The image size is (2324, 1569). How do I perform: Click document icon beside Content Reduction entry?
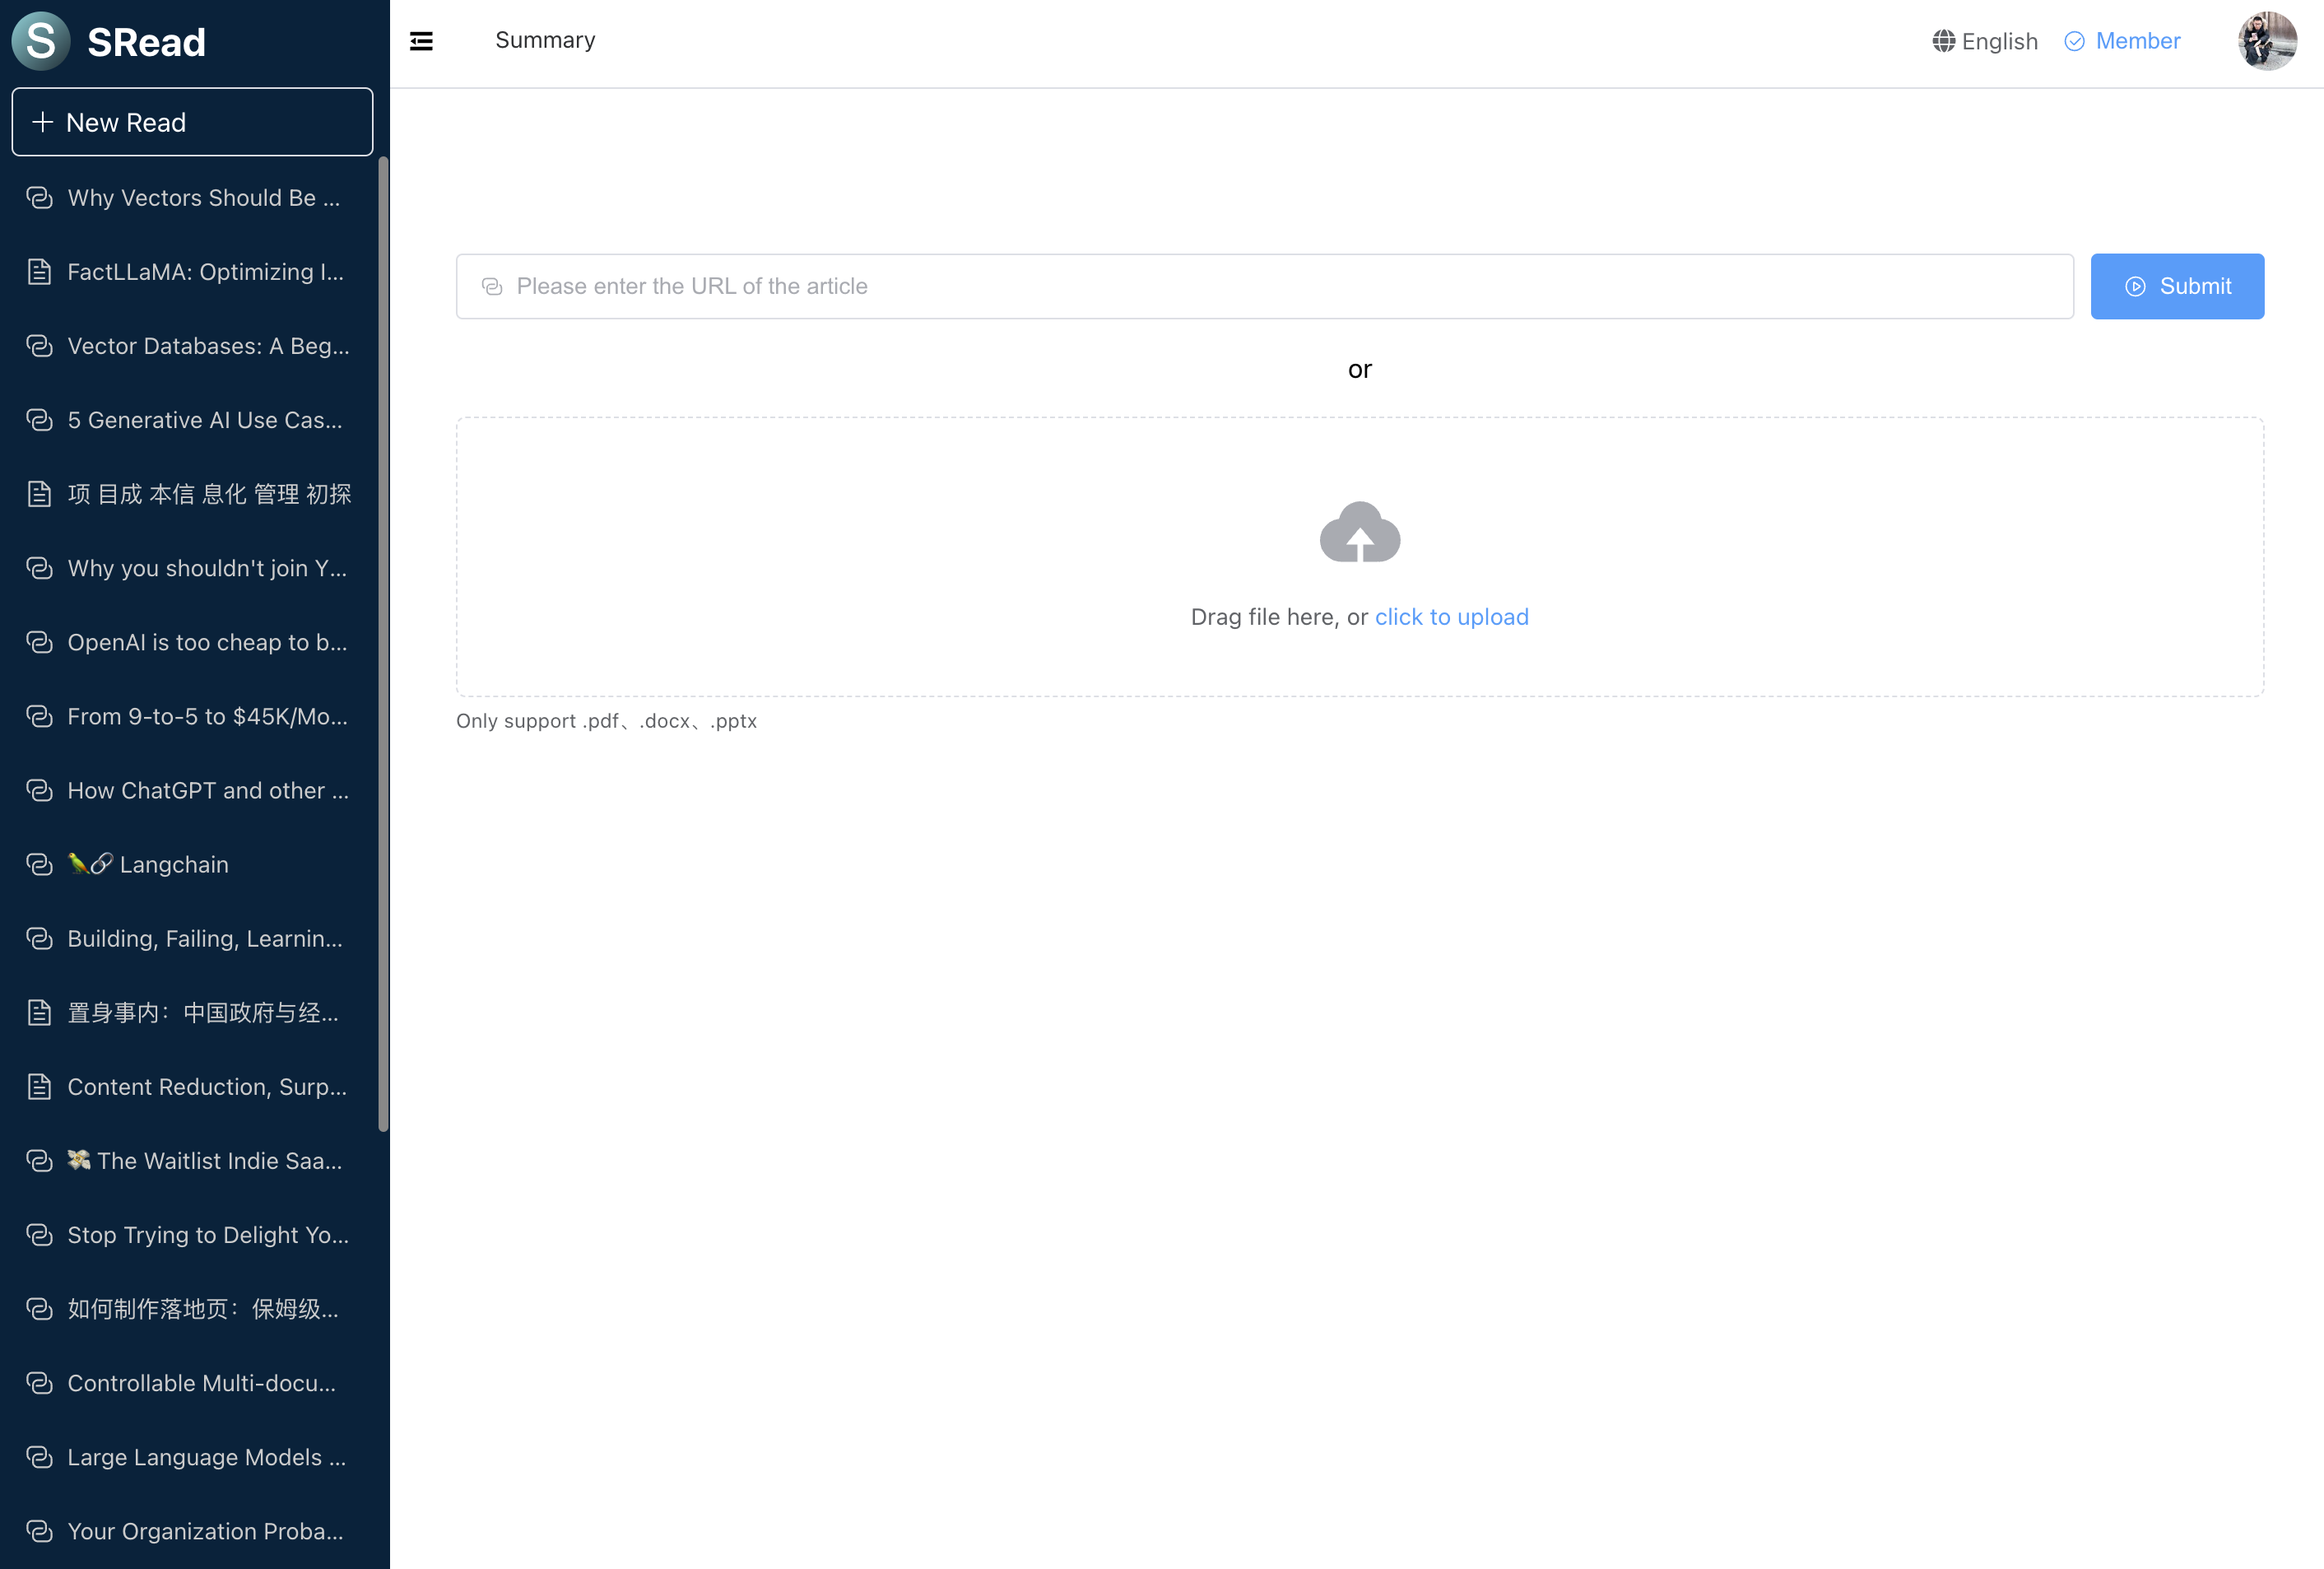point(39,1087)
